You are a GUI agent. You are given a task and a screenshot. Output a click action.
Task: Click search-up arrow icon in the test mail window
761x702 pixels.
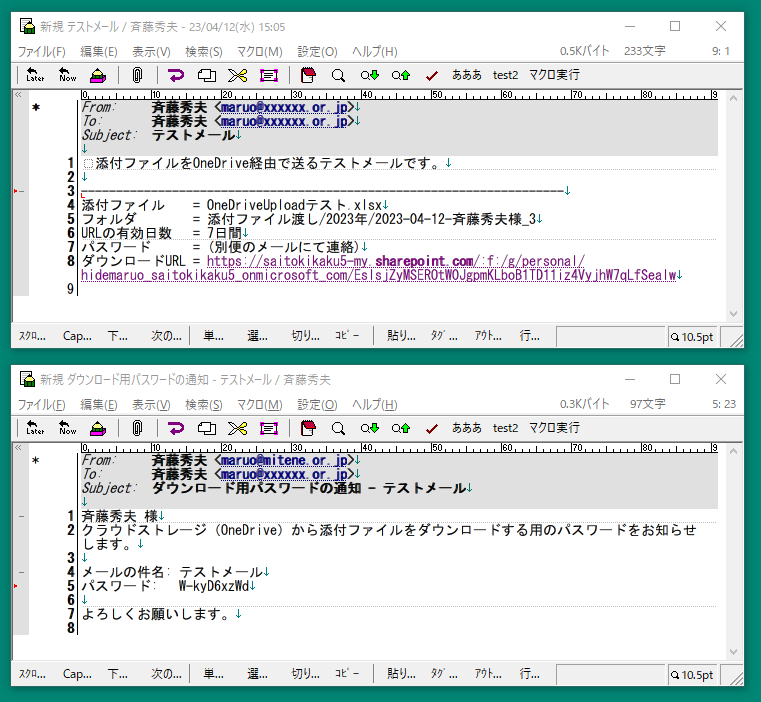401,75
